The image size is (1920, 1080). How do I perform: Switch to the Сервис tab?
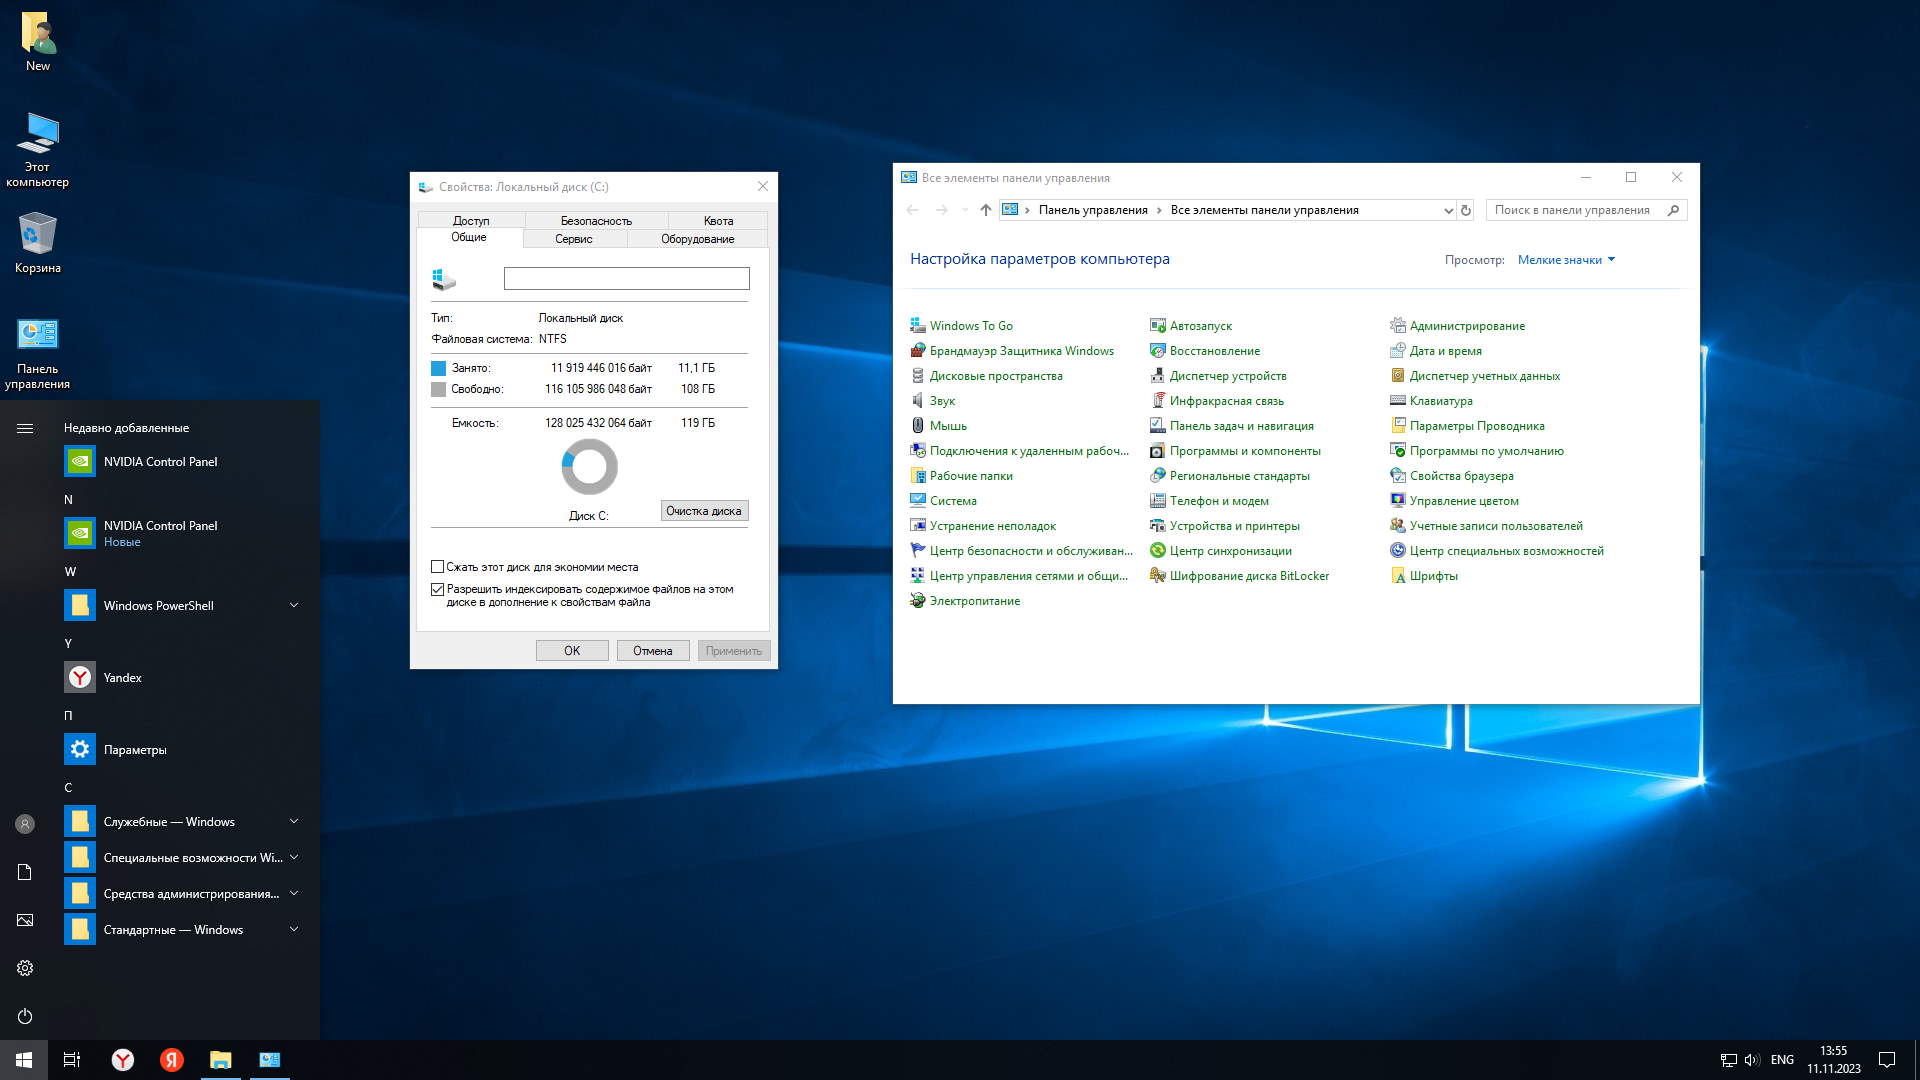[x=574, y=239]
